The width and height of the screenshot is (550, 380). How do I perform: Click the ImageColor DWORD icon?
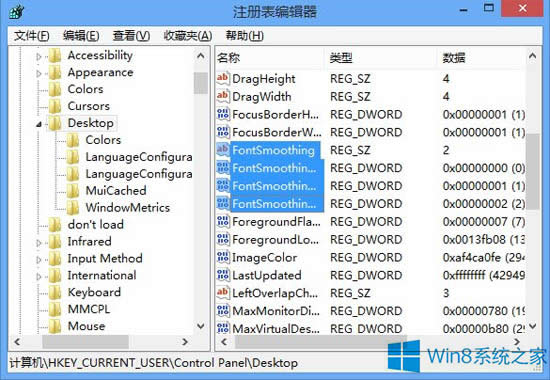point(223,257)
